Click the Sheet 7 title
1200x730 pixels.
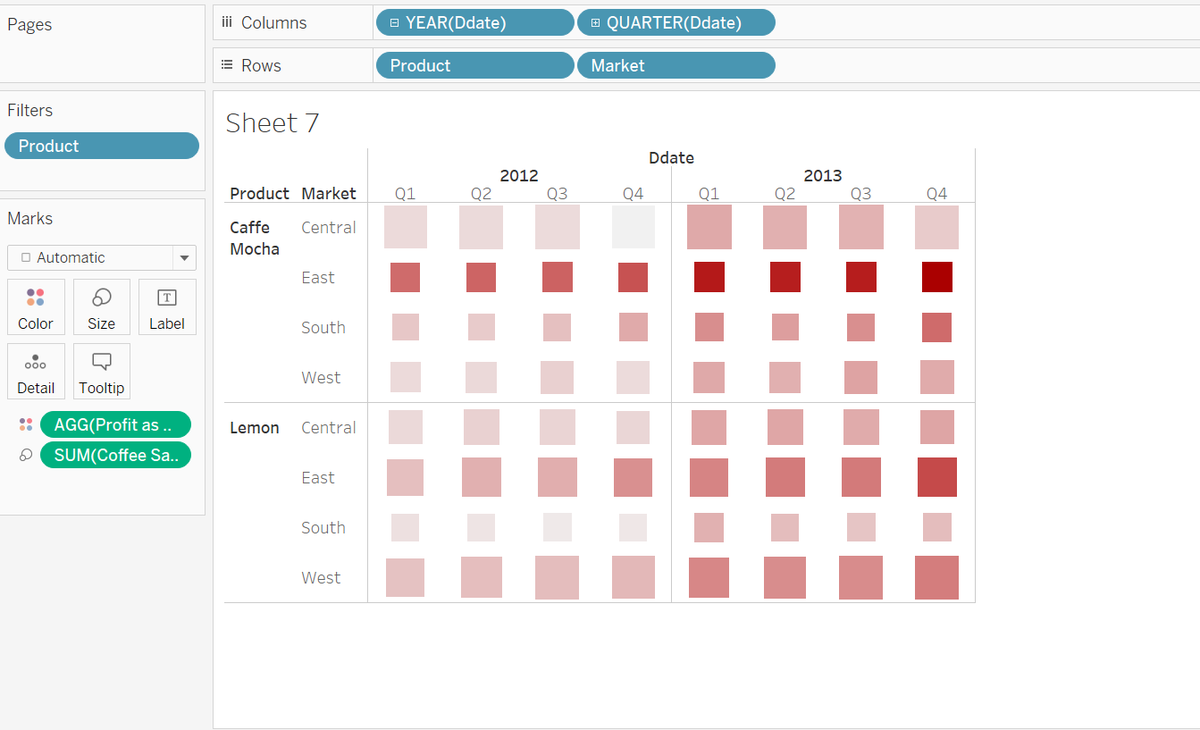[x=272, y=123]
